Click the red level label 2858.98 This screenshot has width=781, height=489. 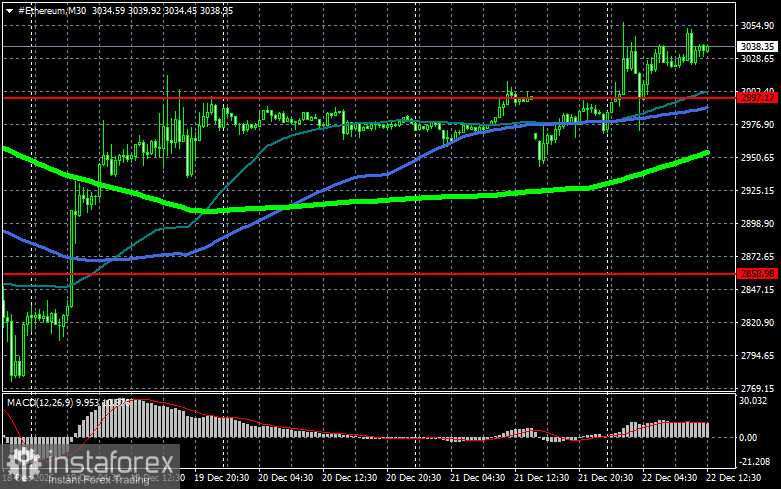click(757, 273)
